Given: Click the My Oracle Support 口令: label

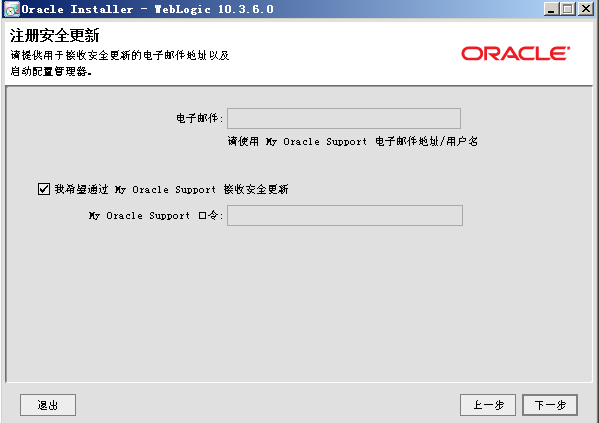Looking at the screenshot, I should tap(156, 216).
